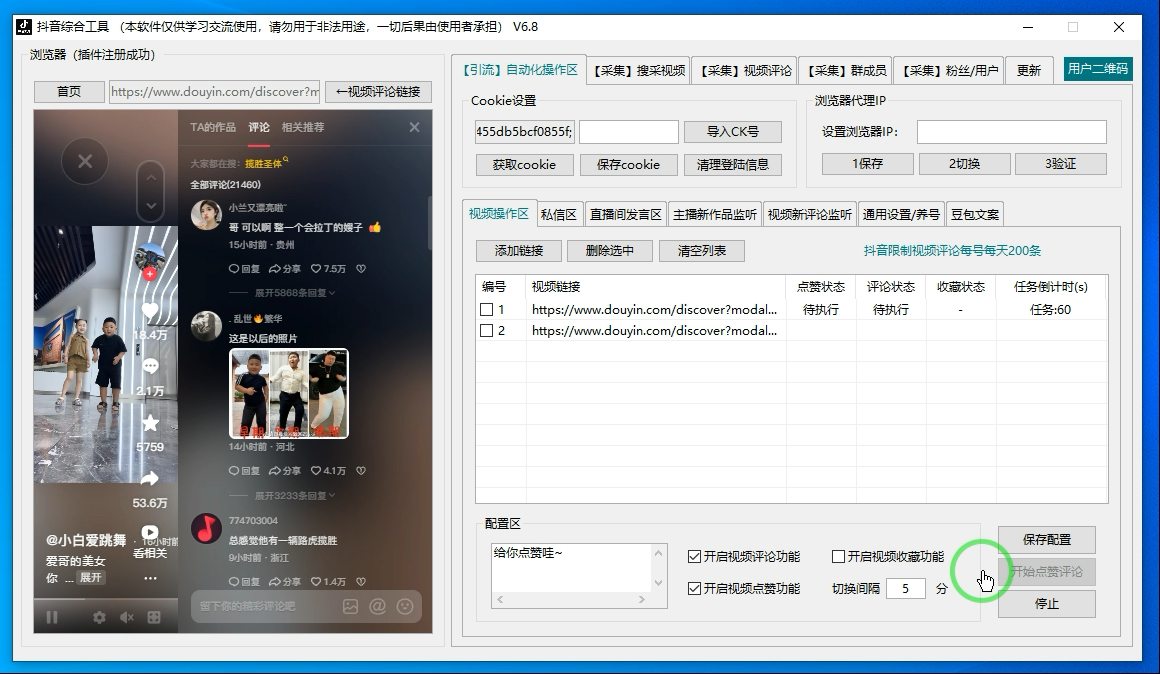The width and height of the screenshot is (1160, 674).
Task: Click the browser URL address field
Action: (215, 92)
